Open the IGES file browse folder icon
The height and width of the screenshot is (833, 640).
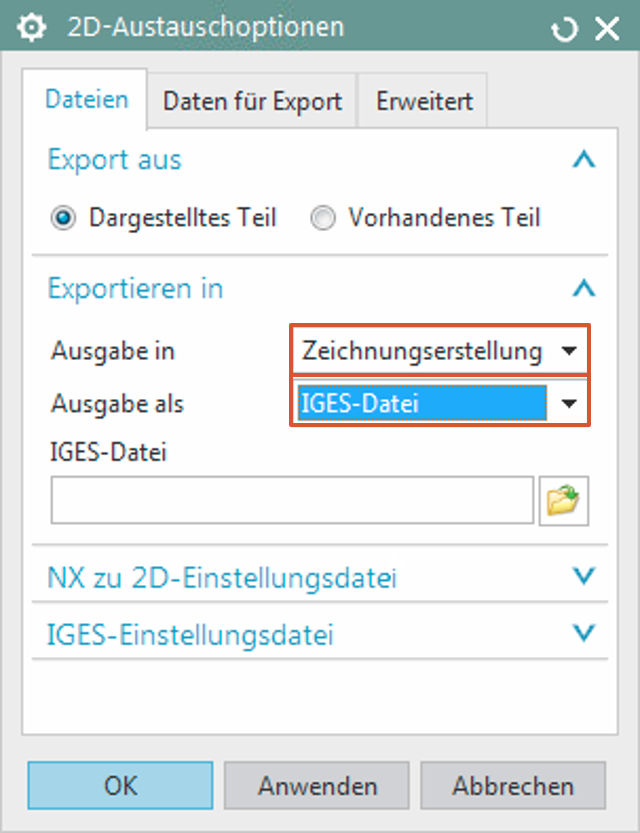tap(564, 500)
